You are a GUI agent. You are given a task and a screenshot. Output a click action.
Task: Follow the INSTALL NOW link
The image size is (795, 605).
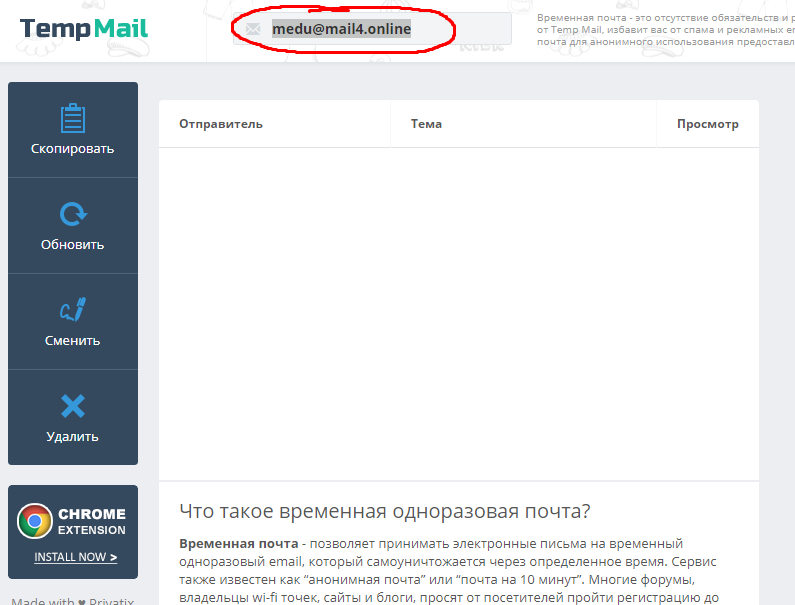[75, 557]
